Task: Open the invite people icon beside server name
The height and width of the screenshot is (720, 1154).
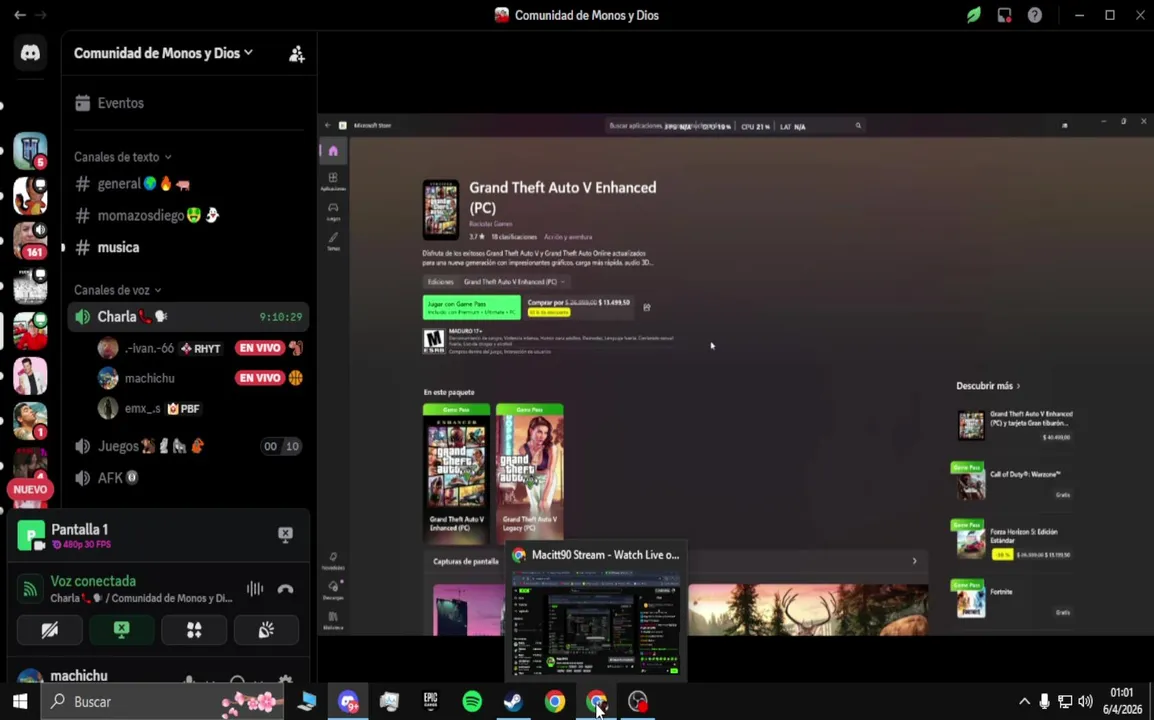Action: click(x=297, y=54)
